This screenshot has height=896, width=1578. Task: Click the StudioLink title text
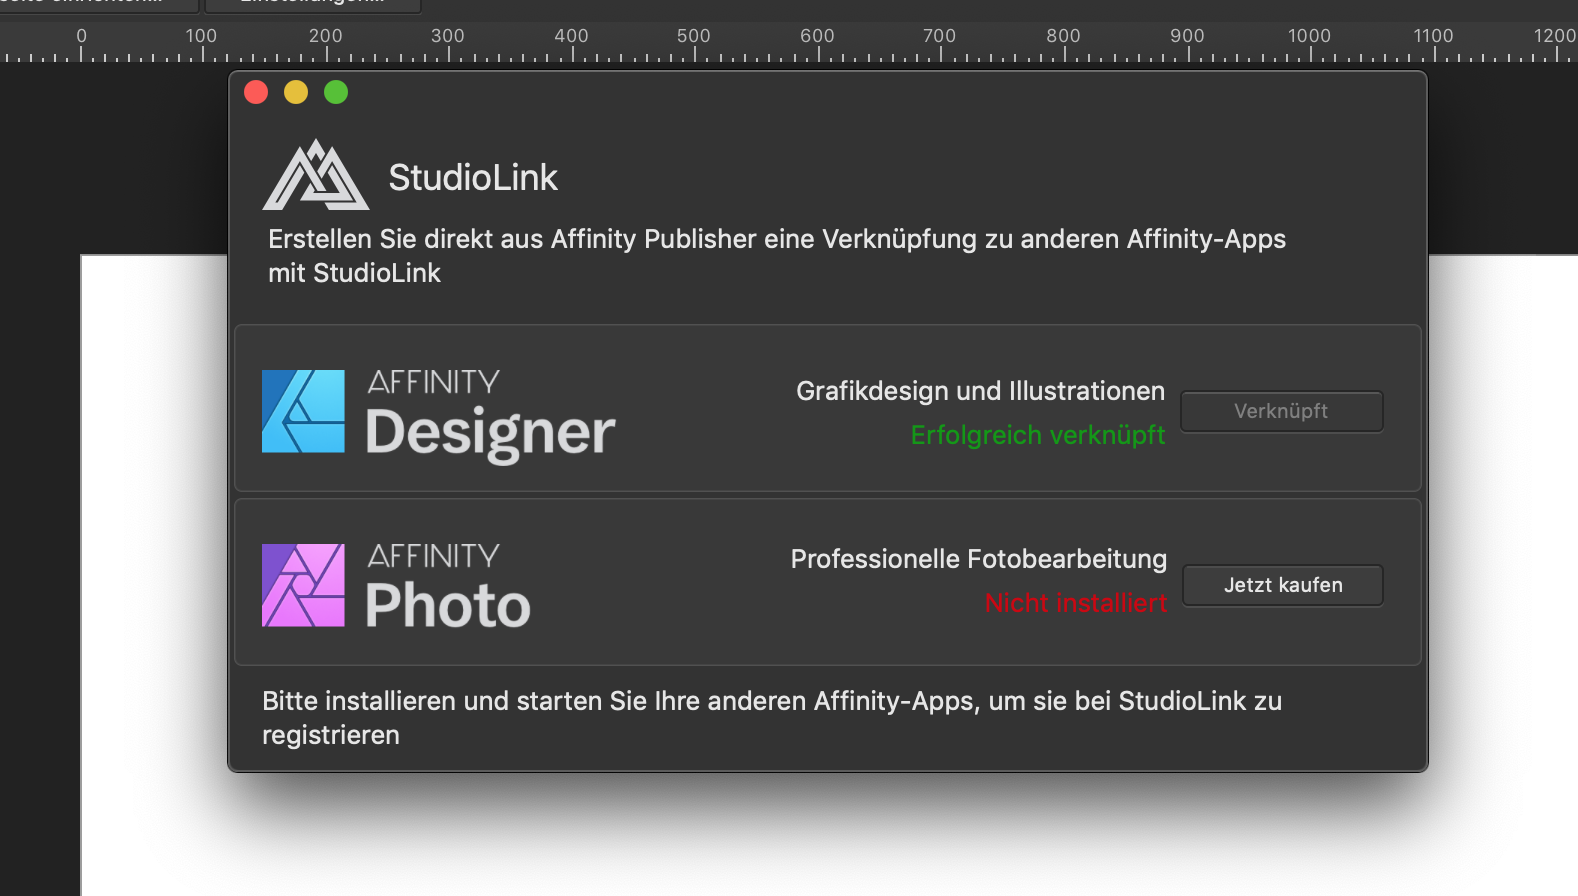(473, 178)
